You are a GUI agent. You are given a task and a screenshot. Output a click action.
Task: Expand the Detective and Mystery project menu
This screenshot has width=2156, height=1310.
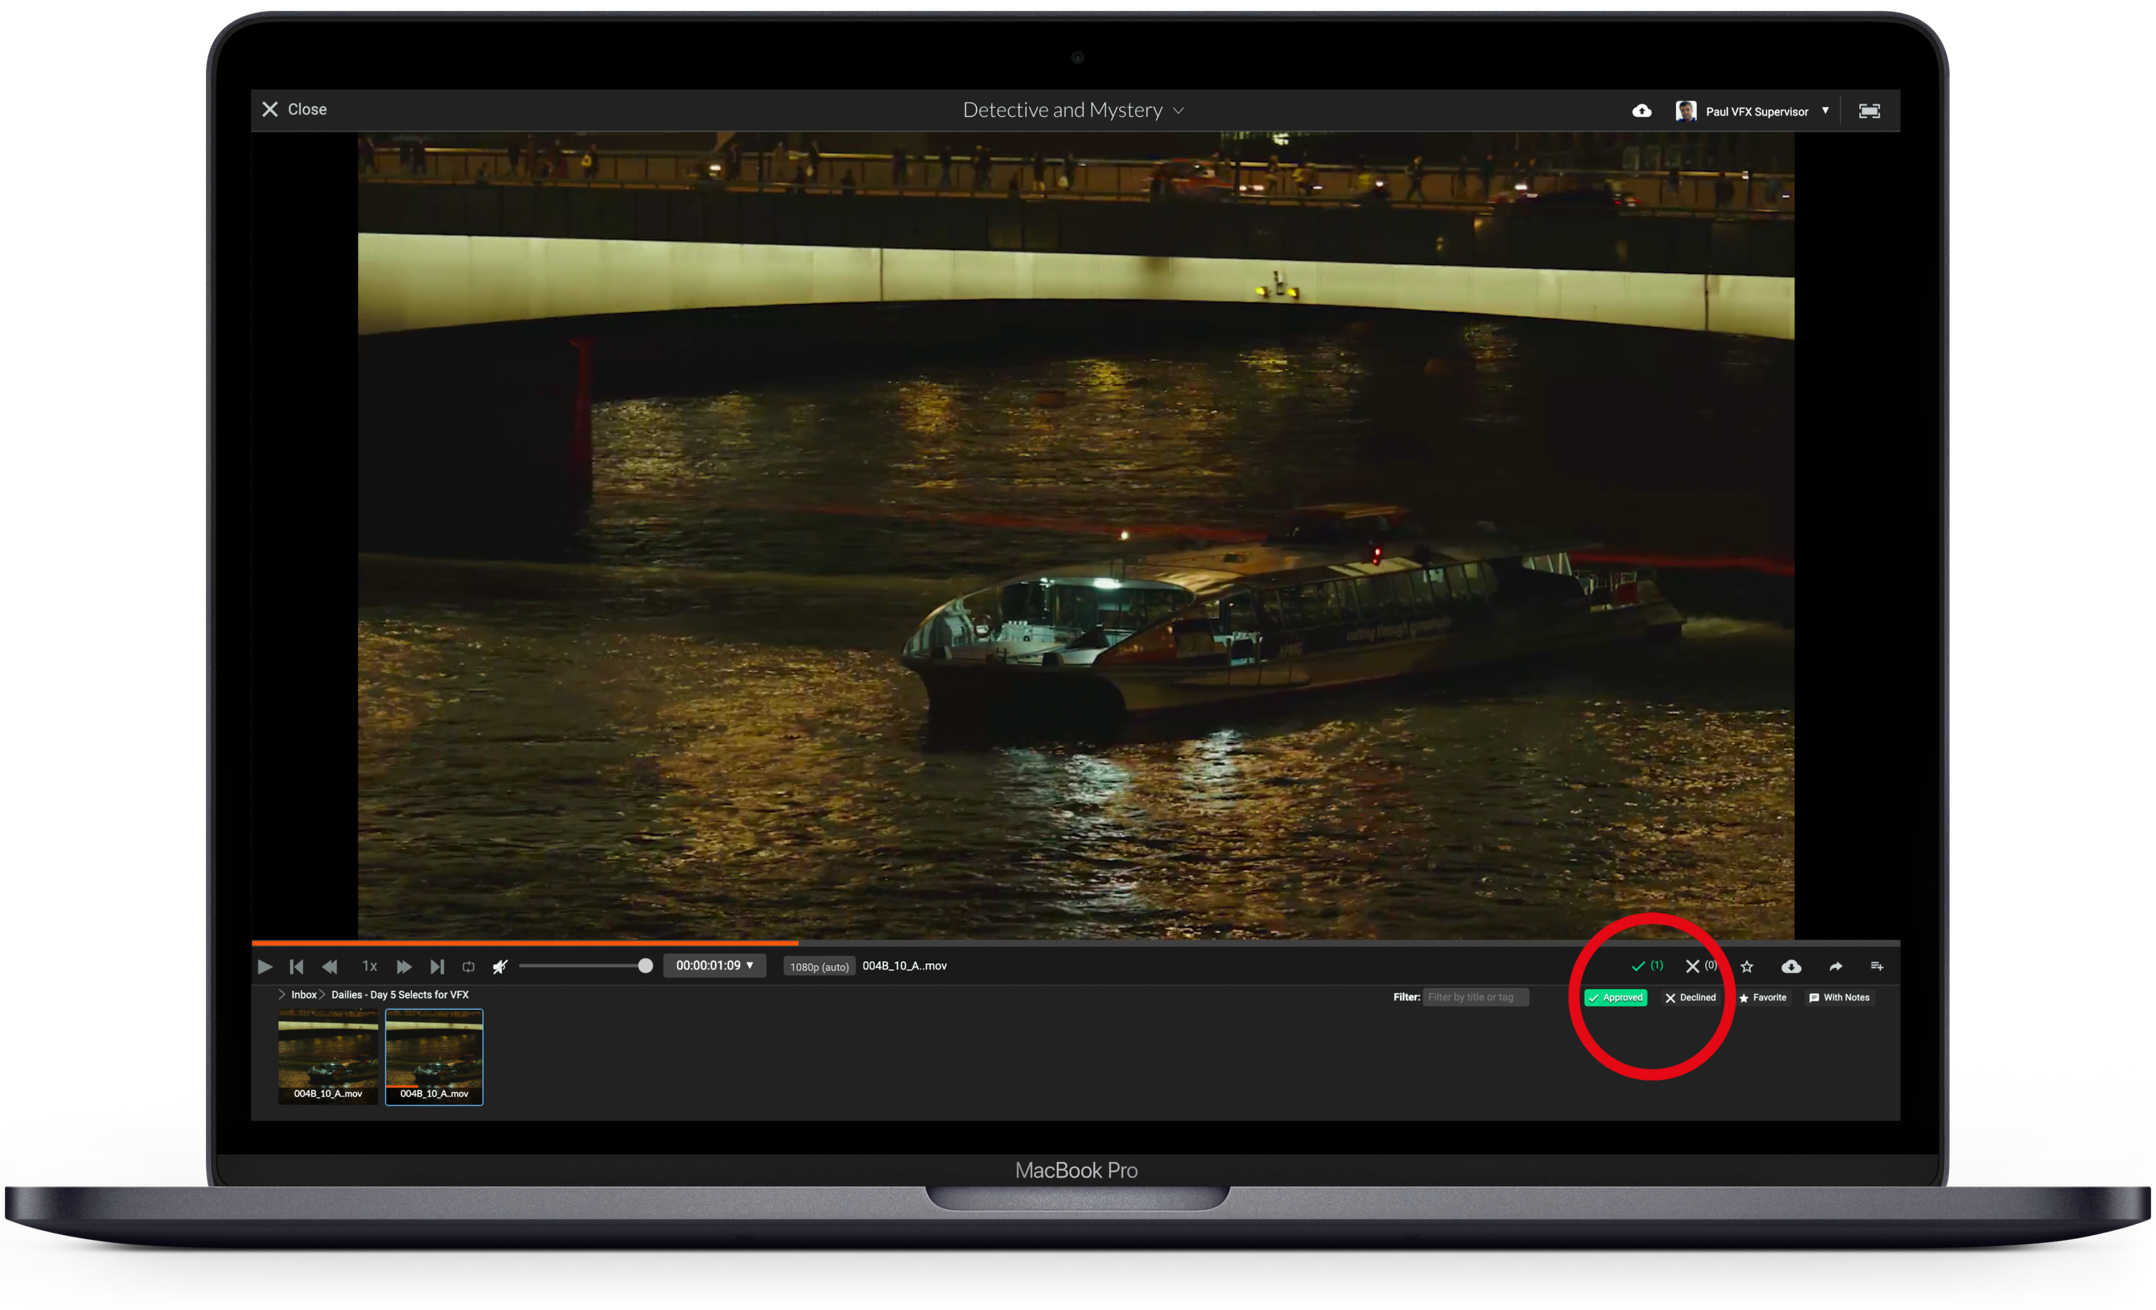(1073, 110)
